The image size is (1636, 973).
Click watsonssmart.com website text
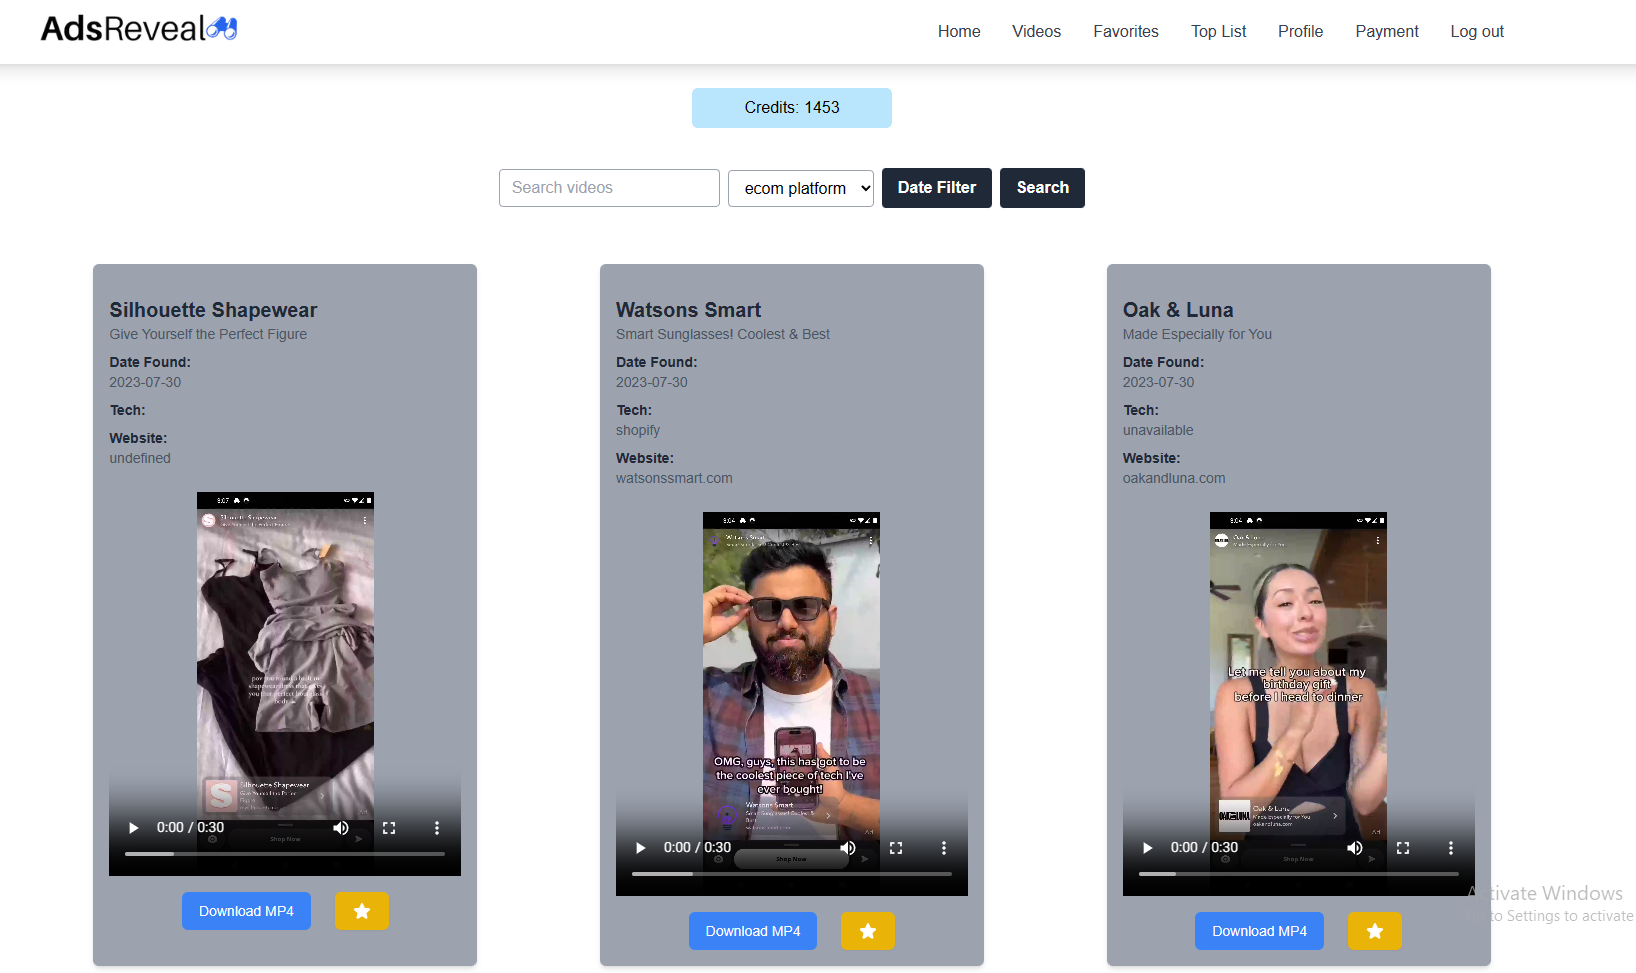coord(674,478)
